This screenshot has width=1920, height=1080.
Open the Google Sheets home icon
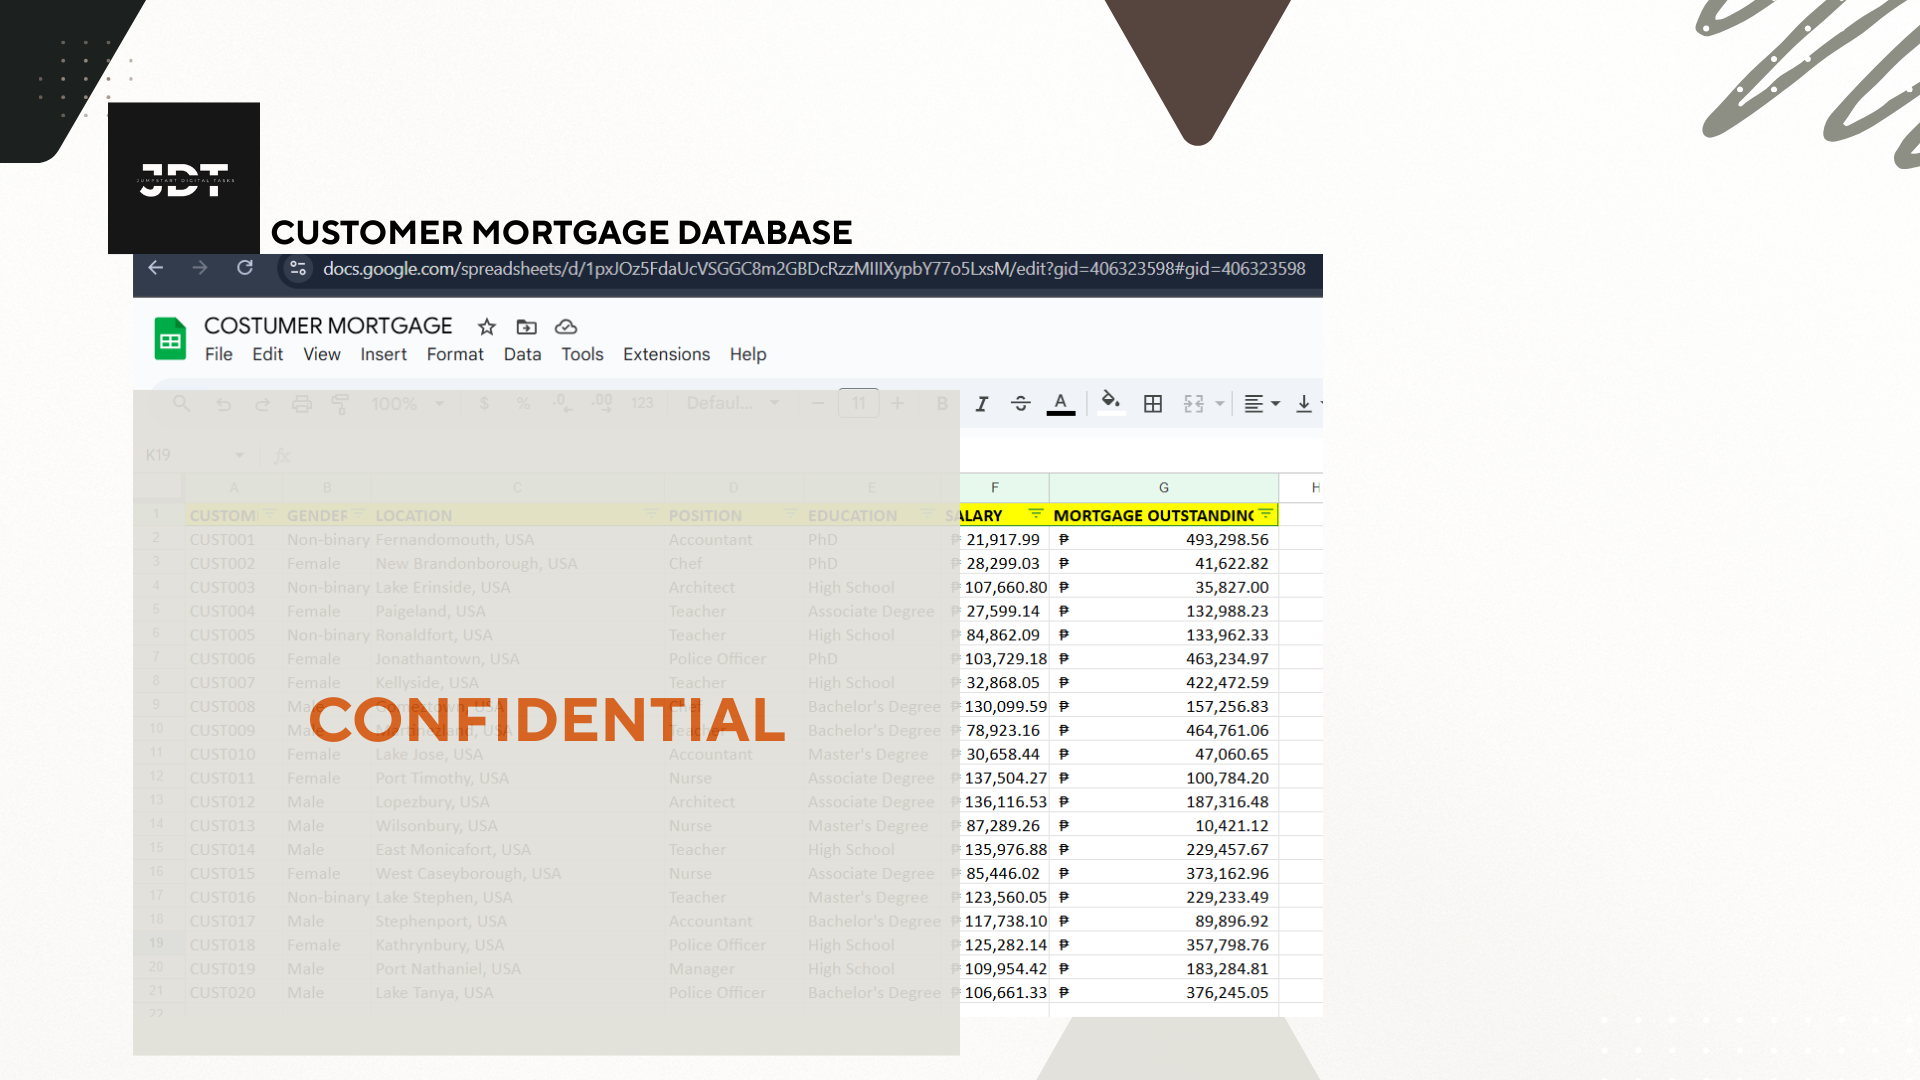[170, 339]
